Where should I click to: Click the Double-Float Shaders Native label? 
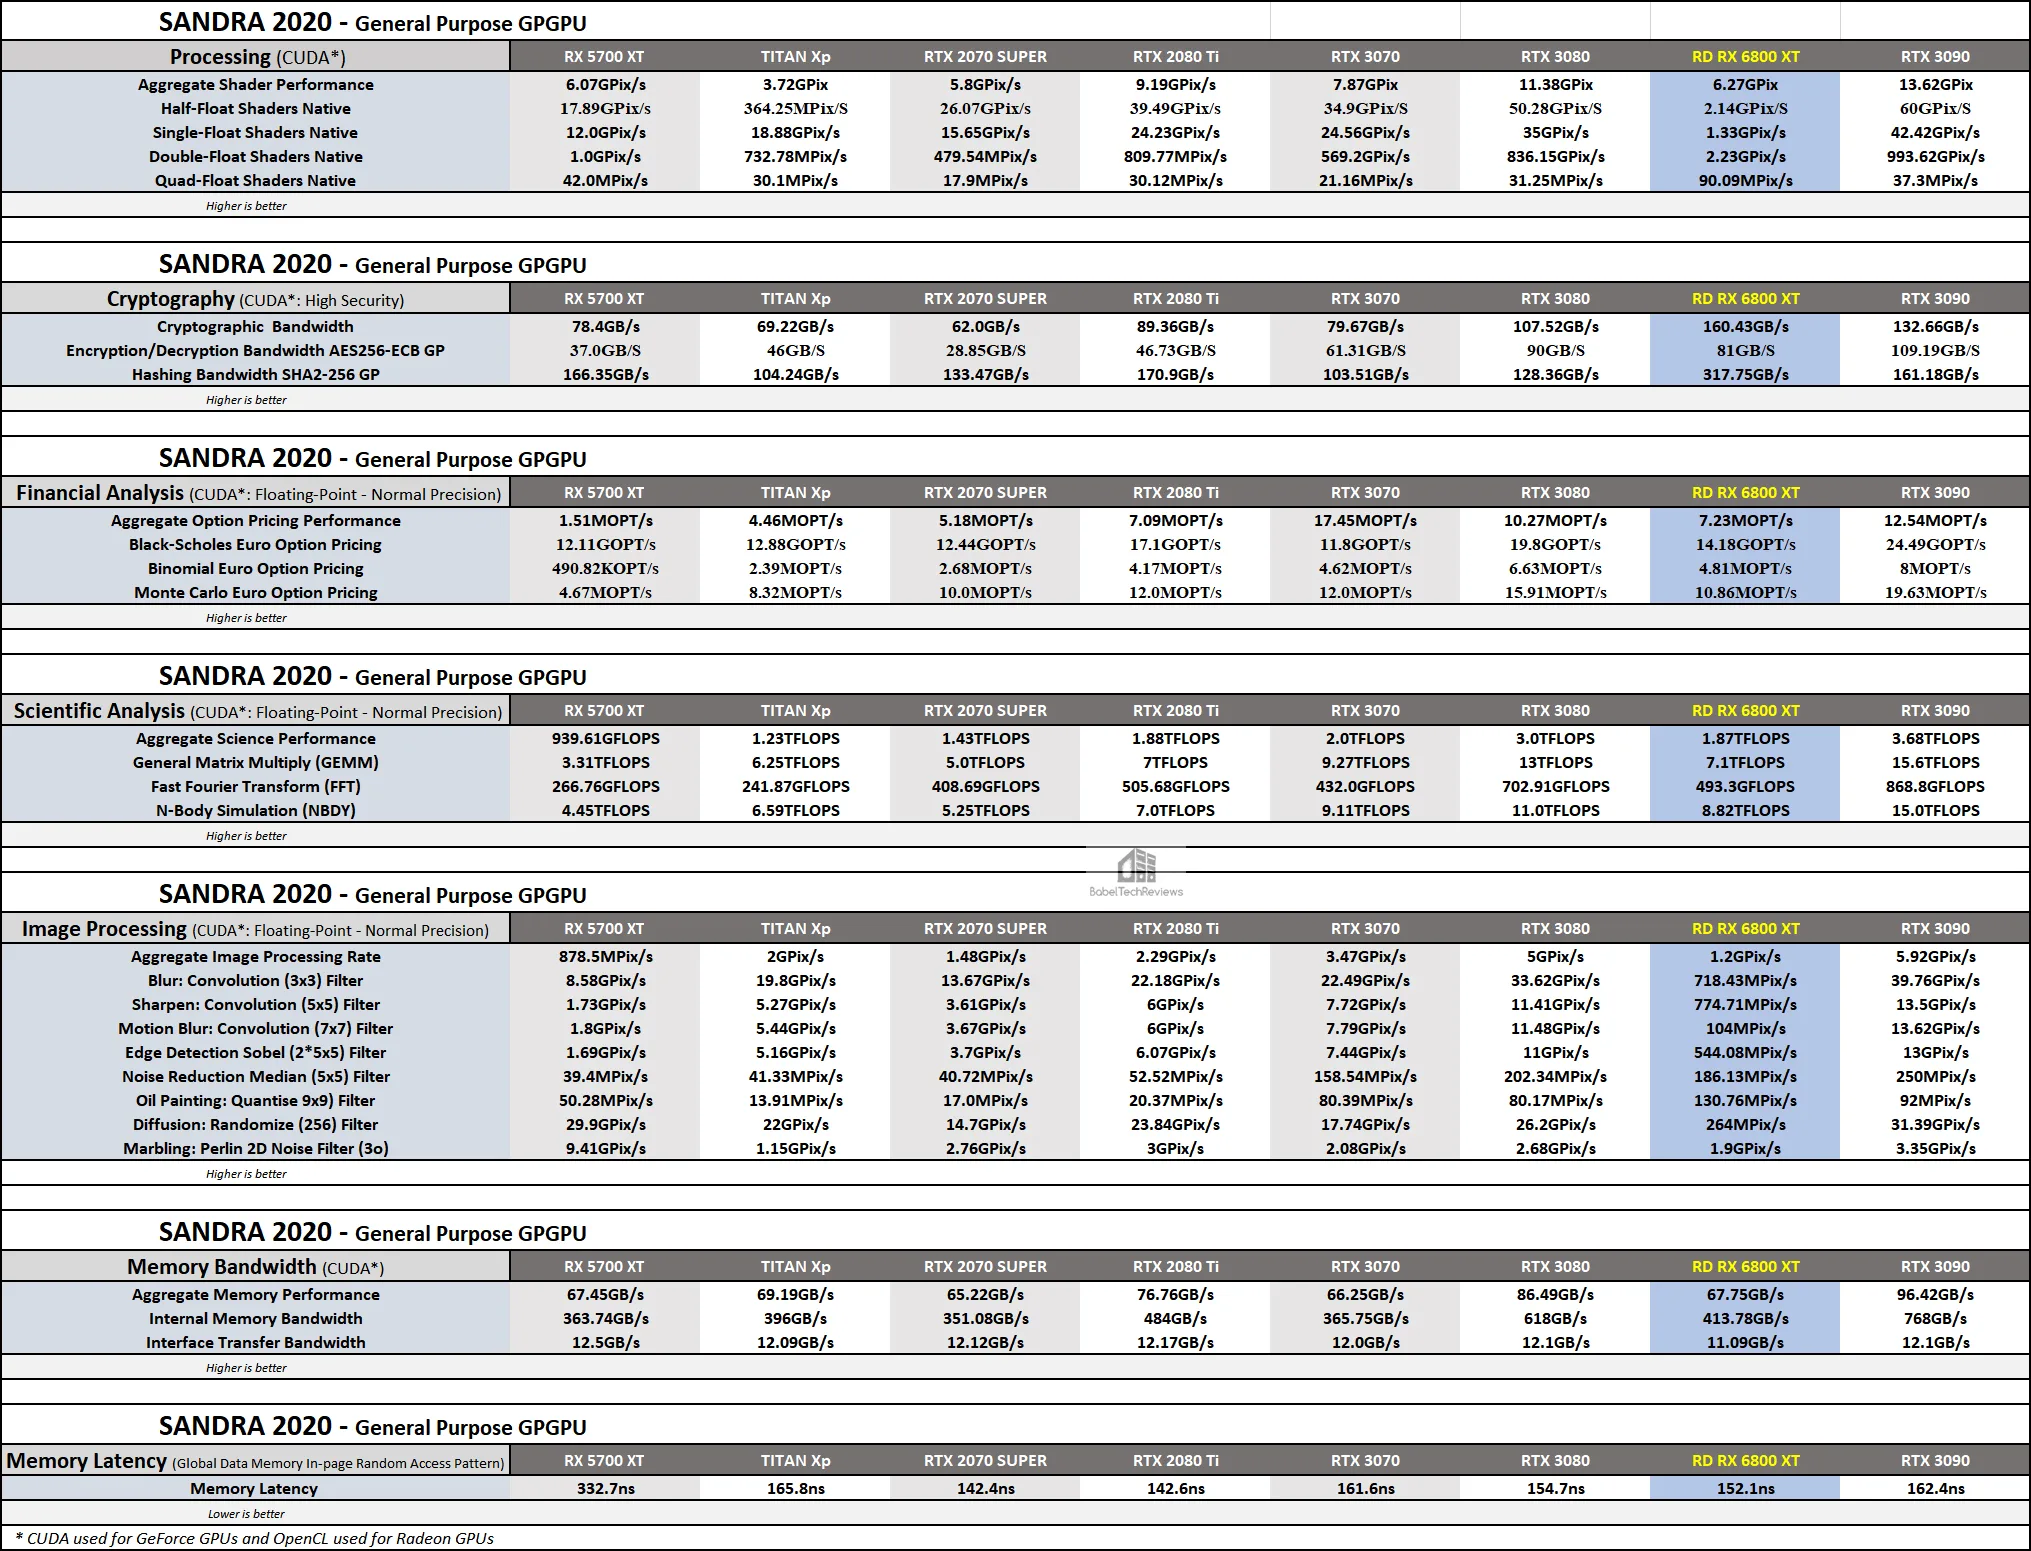(x=256, y=157)
